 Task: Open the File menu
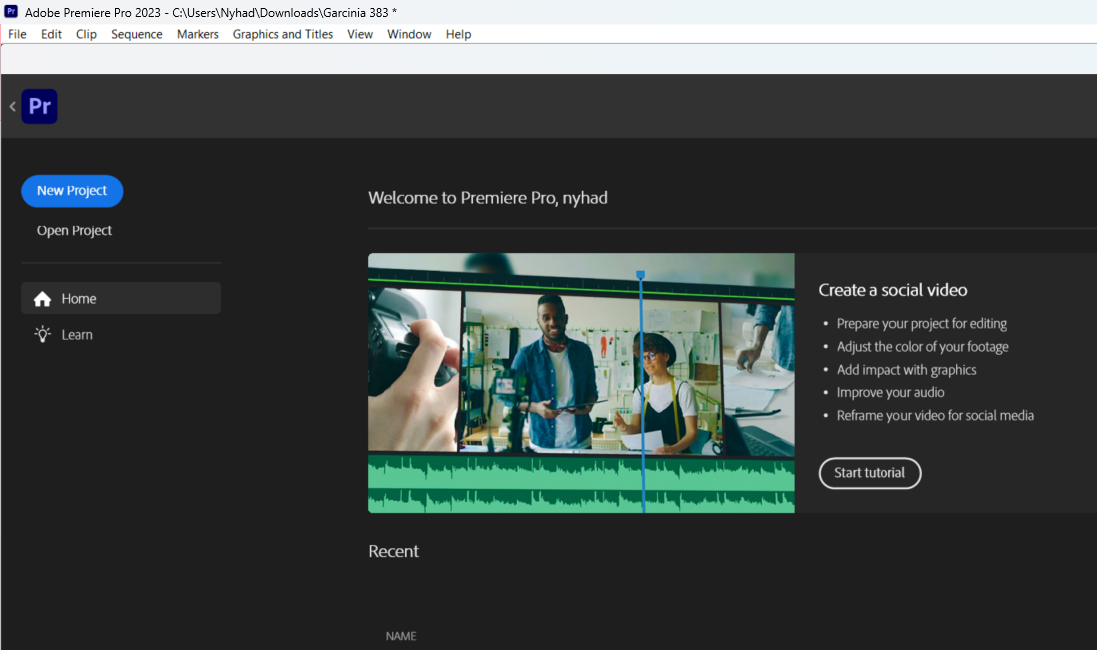tap(17, 34)
